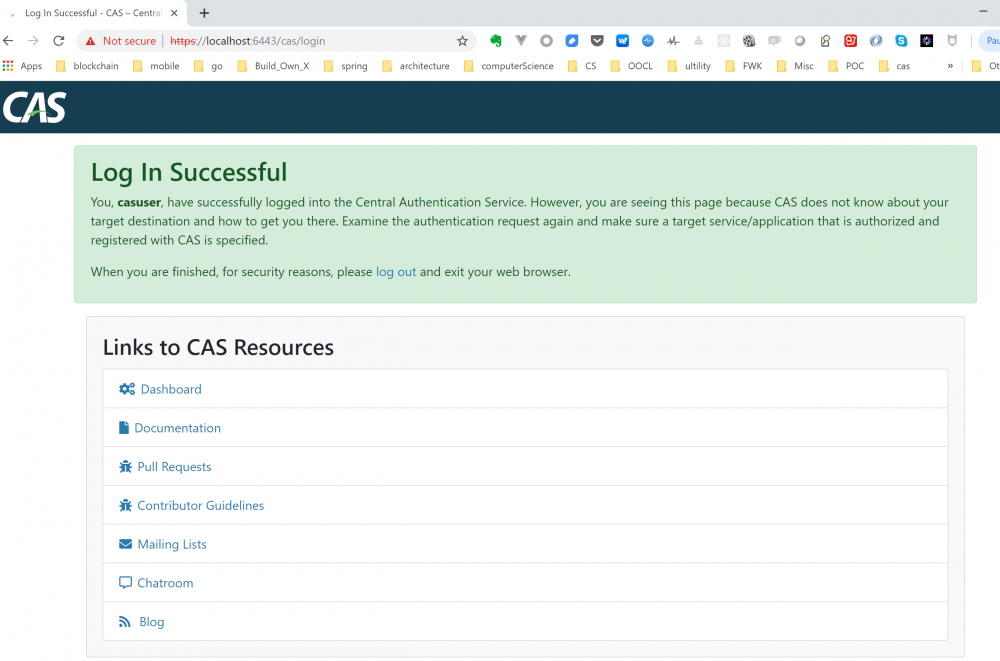Click the film reel extension icon
1000x661 pixels.
[749, 41]
